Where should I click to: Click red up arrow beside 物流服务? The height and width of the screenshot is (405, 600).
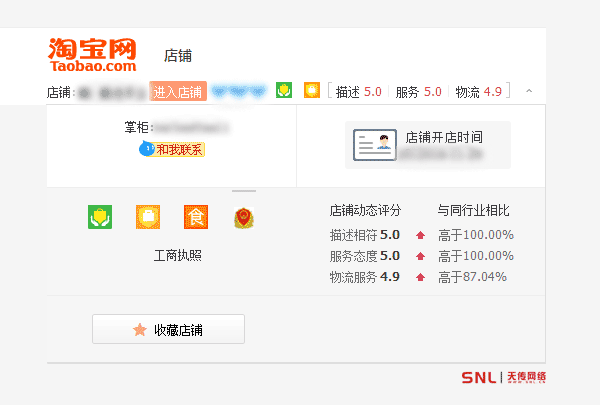click(x=421, y=277)
